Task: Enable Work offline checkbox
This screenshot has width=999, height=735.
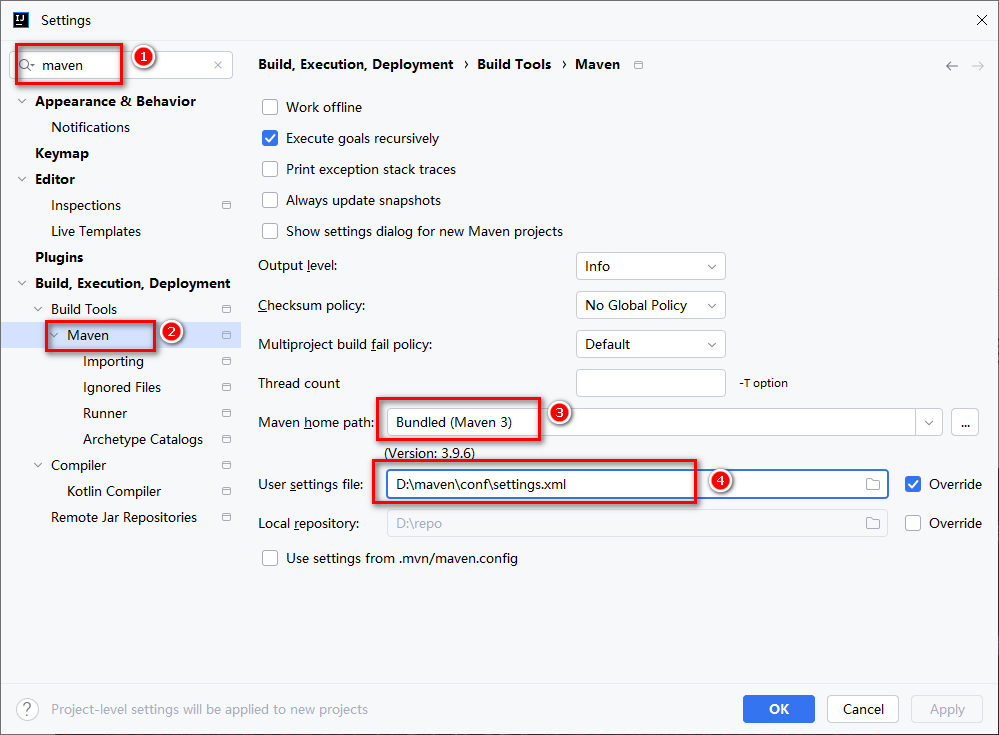Action: click(x=270, y=107)
